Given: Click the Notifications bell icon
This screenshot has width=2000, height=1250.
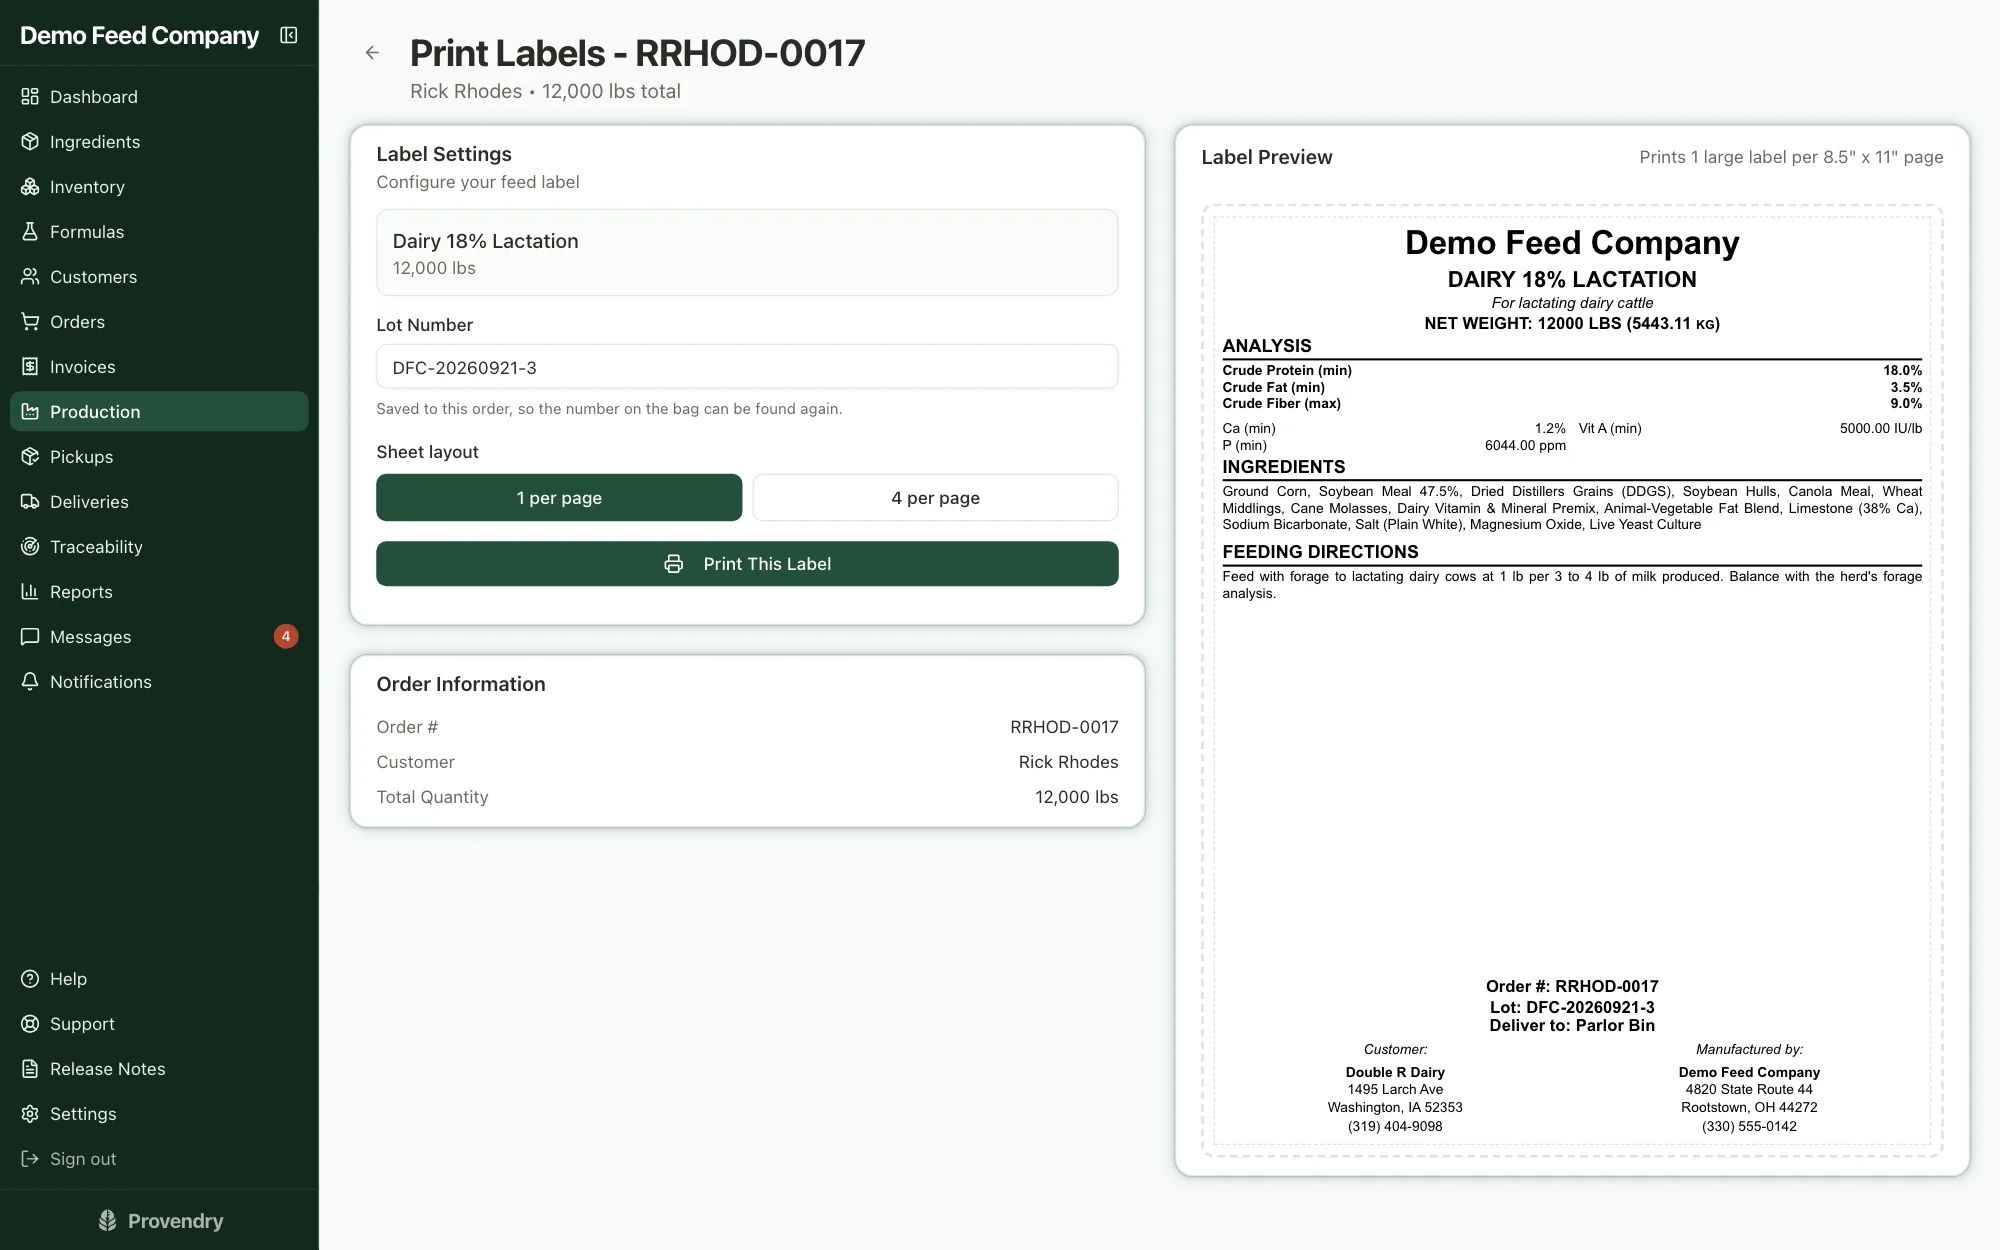Looking at the screenshot, I should click(x=30, y=682).
